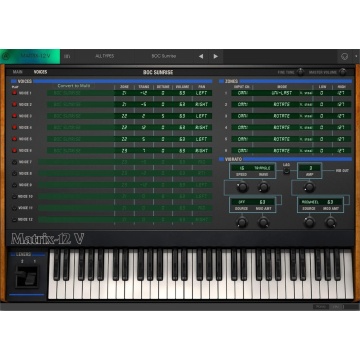Open the preset library browser icon

click(67, 56)
